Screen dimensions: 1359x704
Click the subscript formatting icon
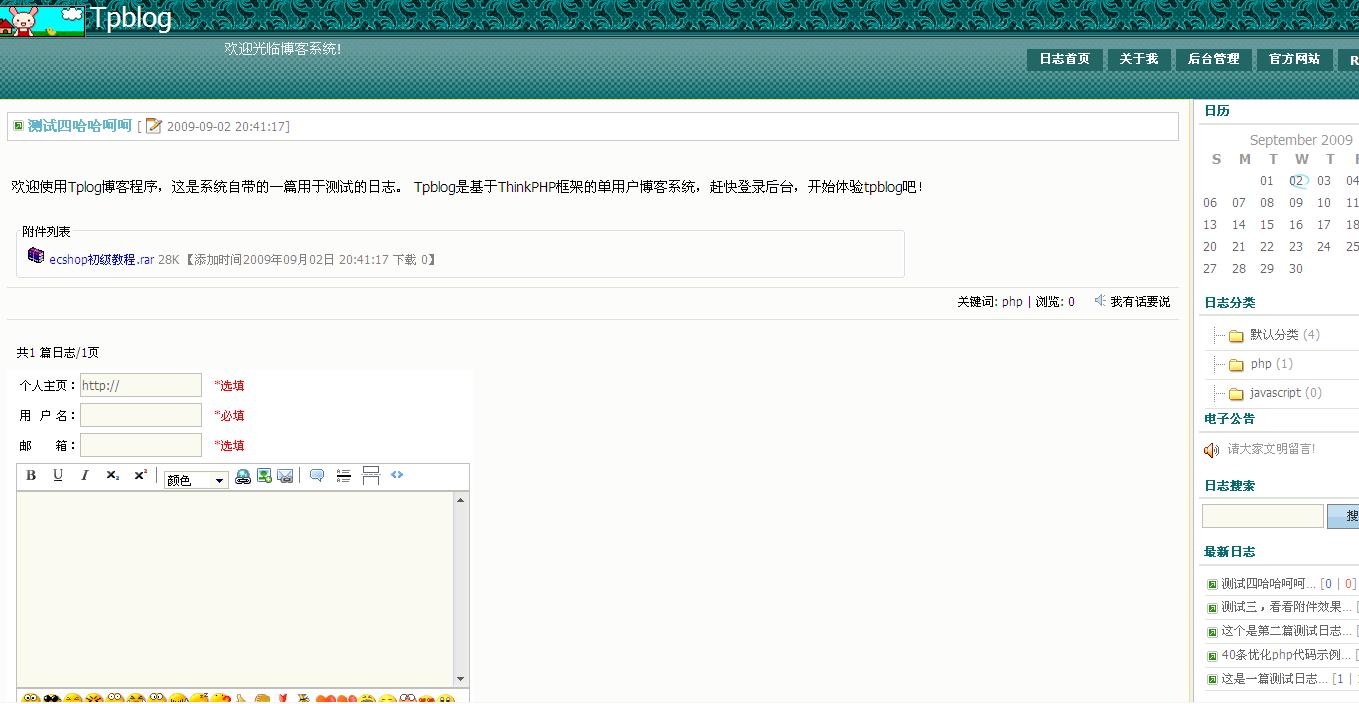click(x=111, y=476)
